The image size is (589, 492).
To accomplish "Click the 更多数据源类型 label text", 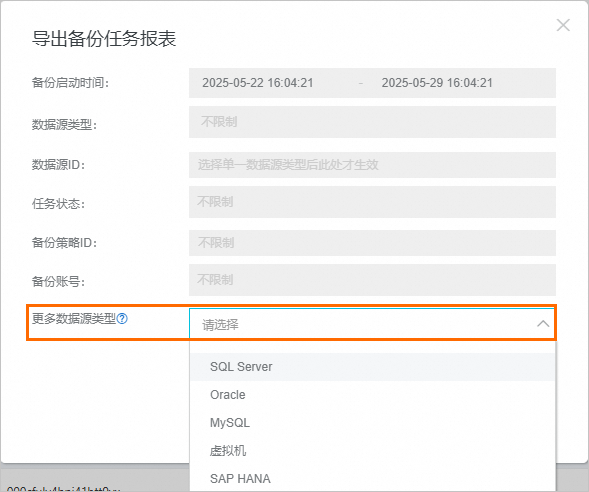I will [74, 319].
